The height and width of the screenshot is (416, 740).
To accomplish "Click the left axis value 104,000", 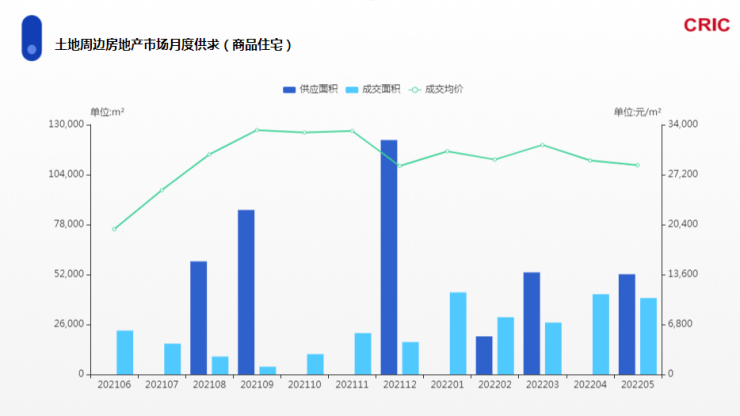I will click(x=66, y=174).
